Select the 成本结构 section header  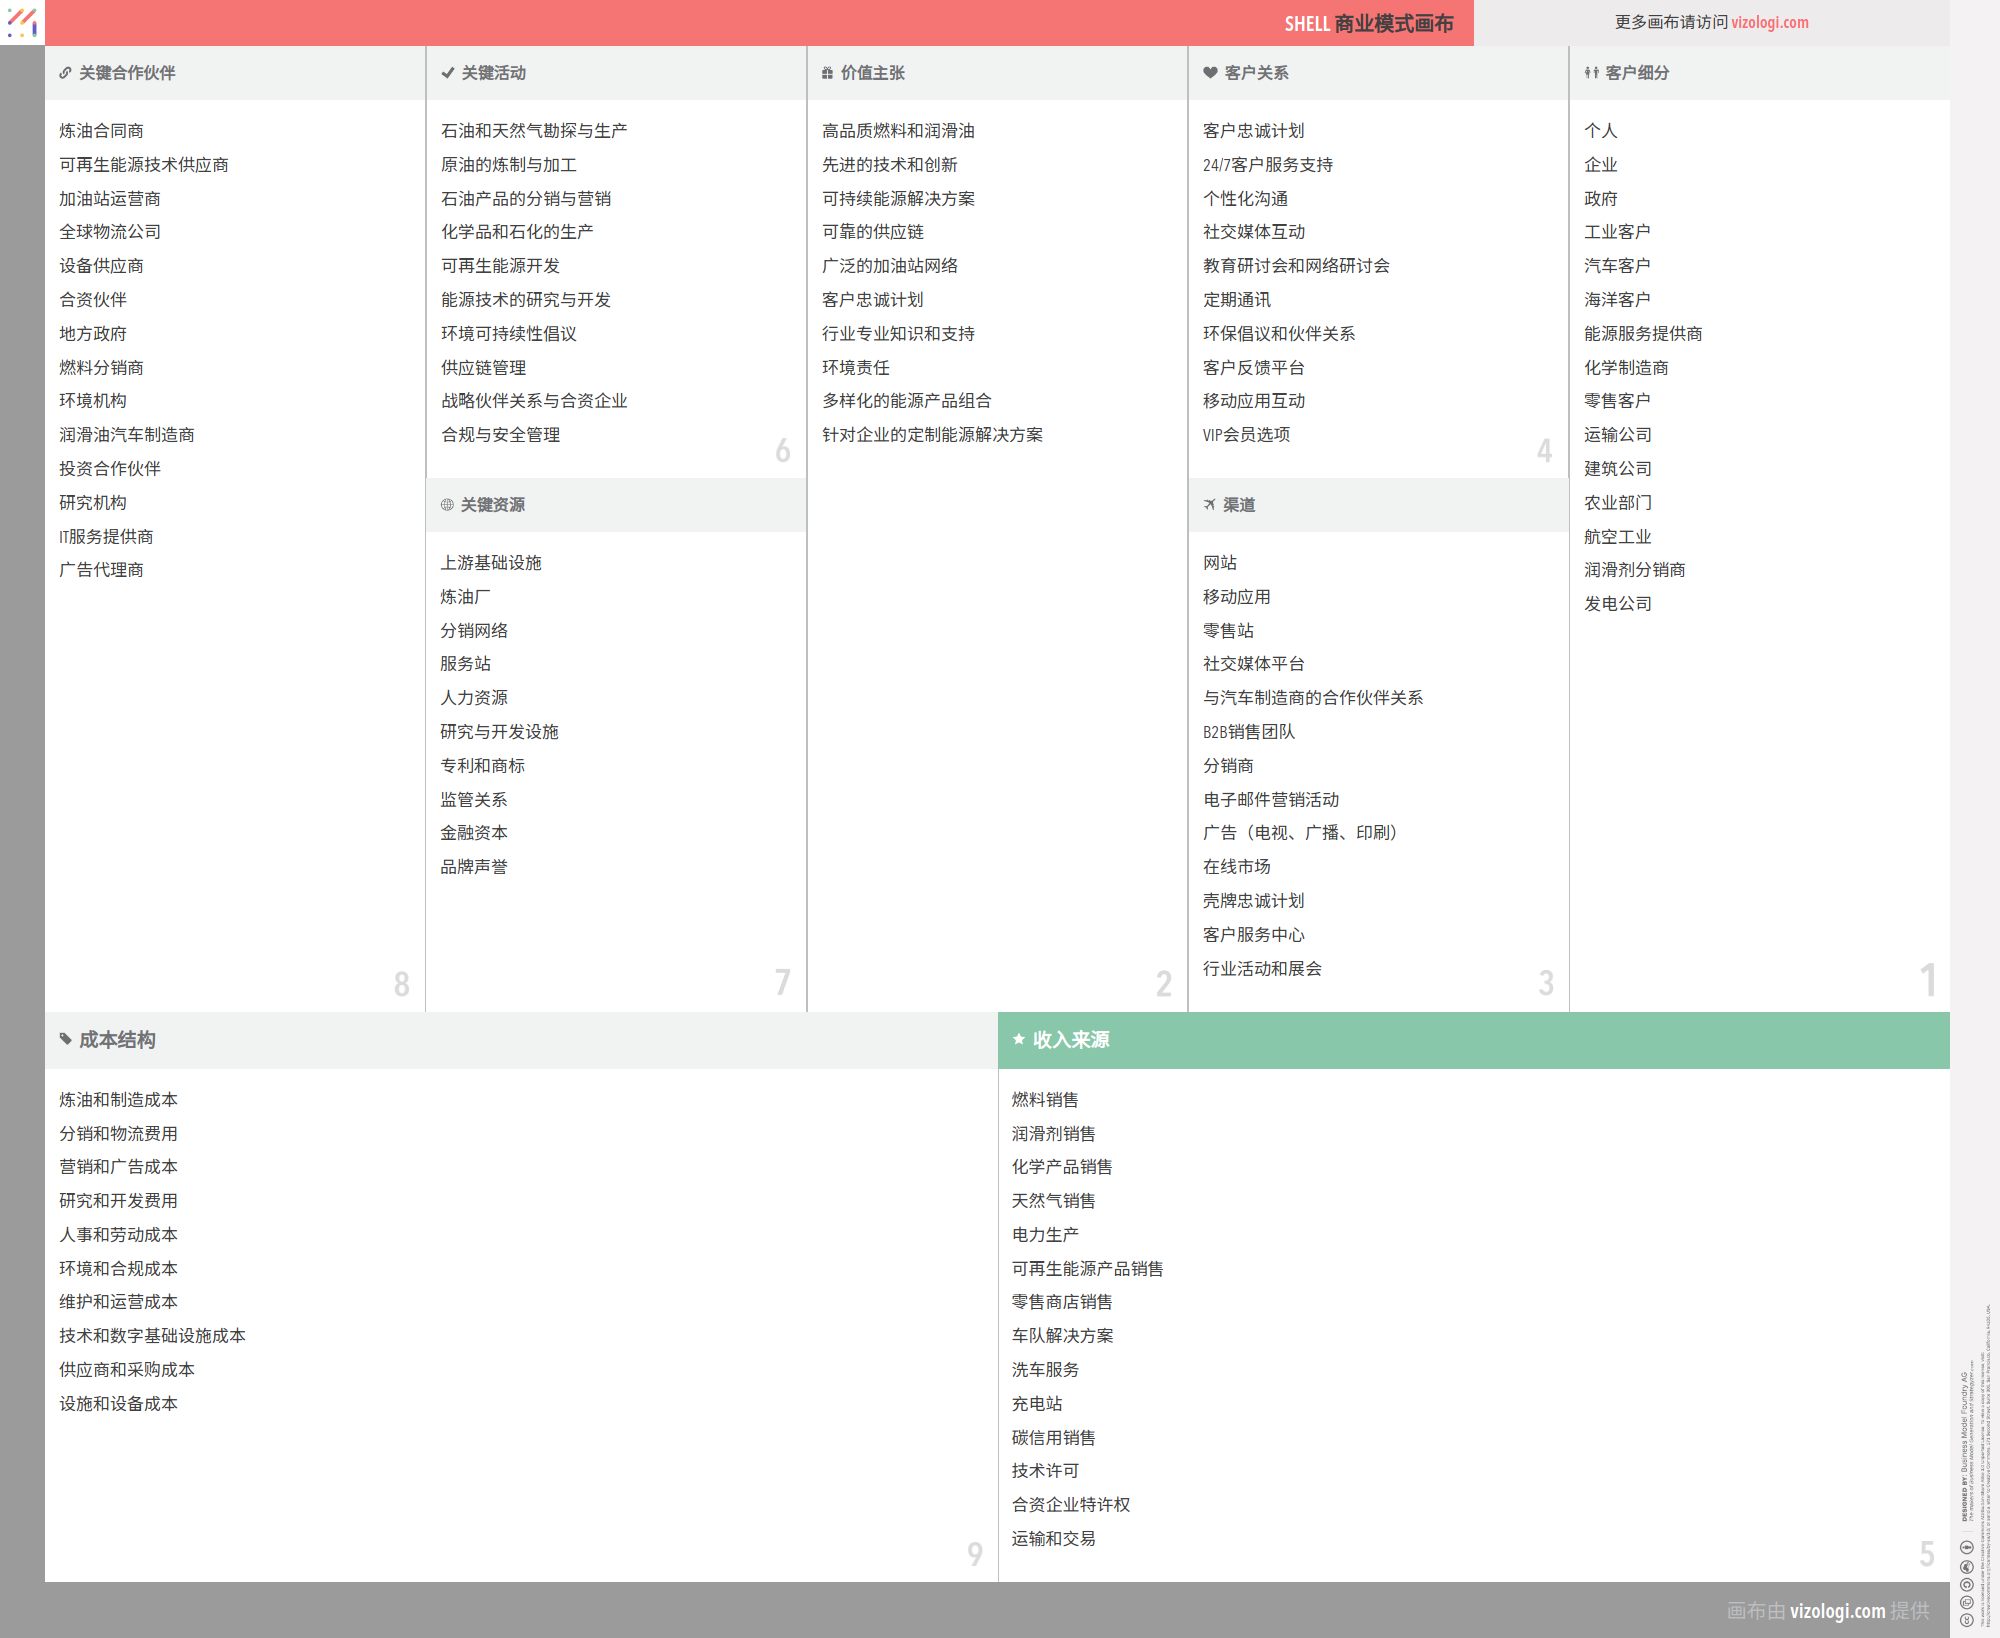(x=520, y=1040)
